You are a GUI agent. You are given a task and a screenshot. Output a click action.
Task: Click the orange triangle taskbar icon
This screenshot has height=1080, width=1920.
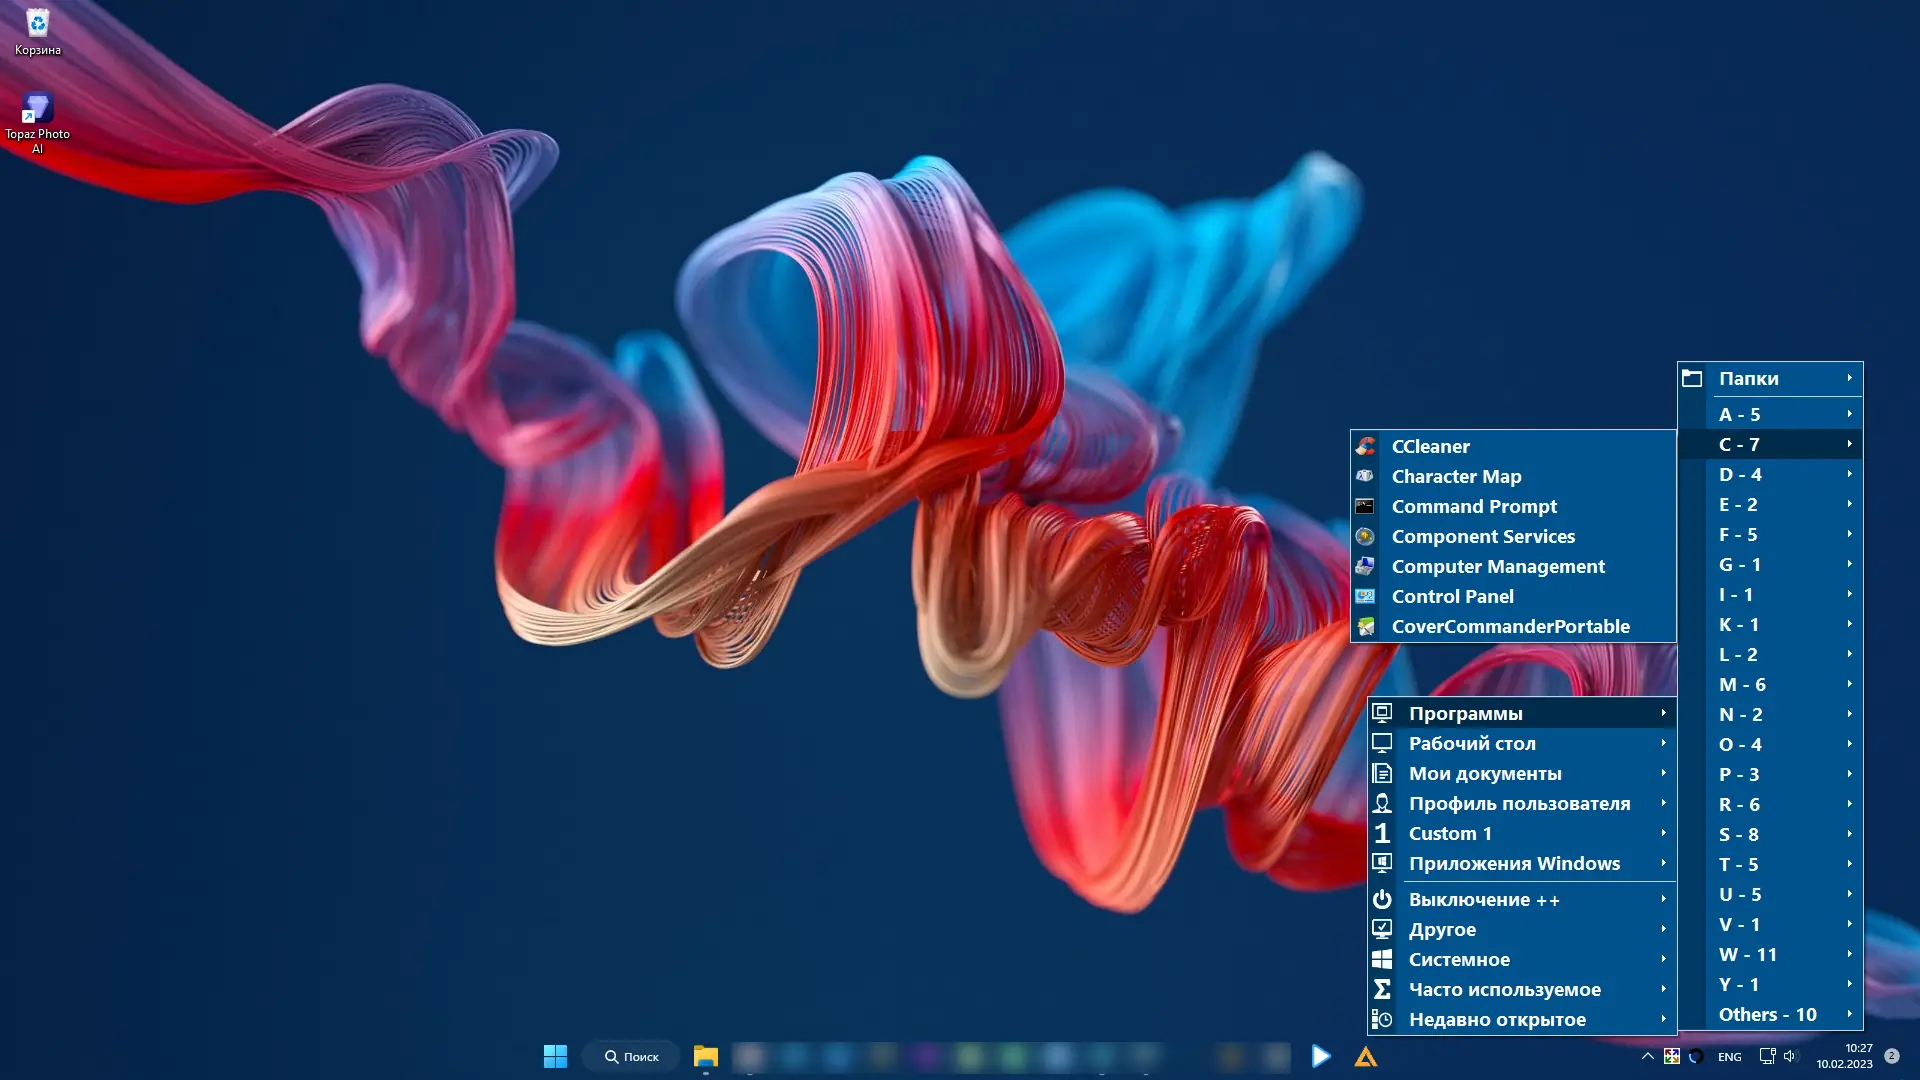pyautogui.click(x=1366, y=1057)
